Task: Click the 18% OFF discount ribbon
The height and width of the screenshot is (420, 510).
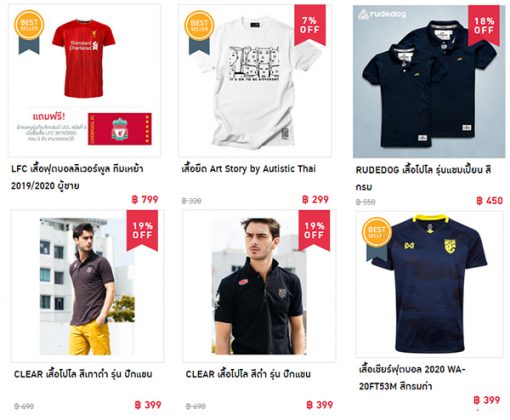Action: 484,26
